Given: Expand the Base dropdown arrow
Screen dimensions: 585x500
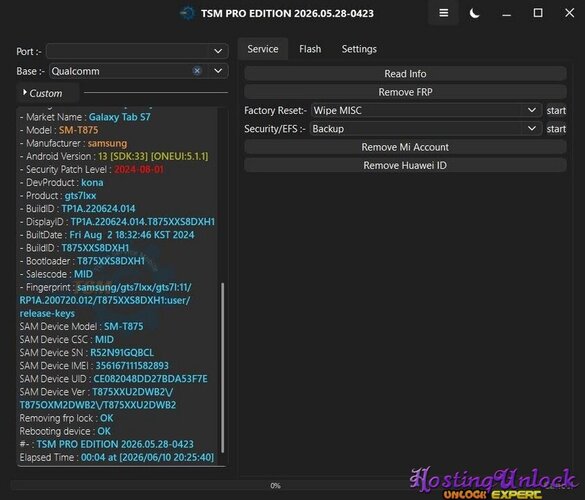Looking at the screenshot, I should pos(218,71).
